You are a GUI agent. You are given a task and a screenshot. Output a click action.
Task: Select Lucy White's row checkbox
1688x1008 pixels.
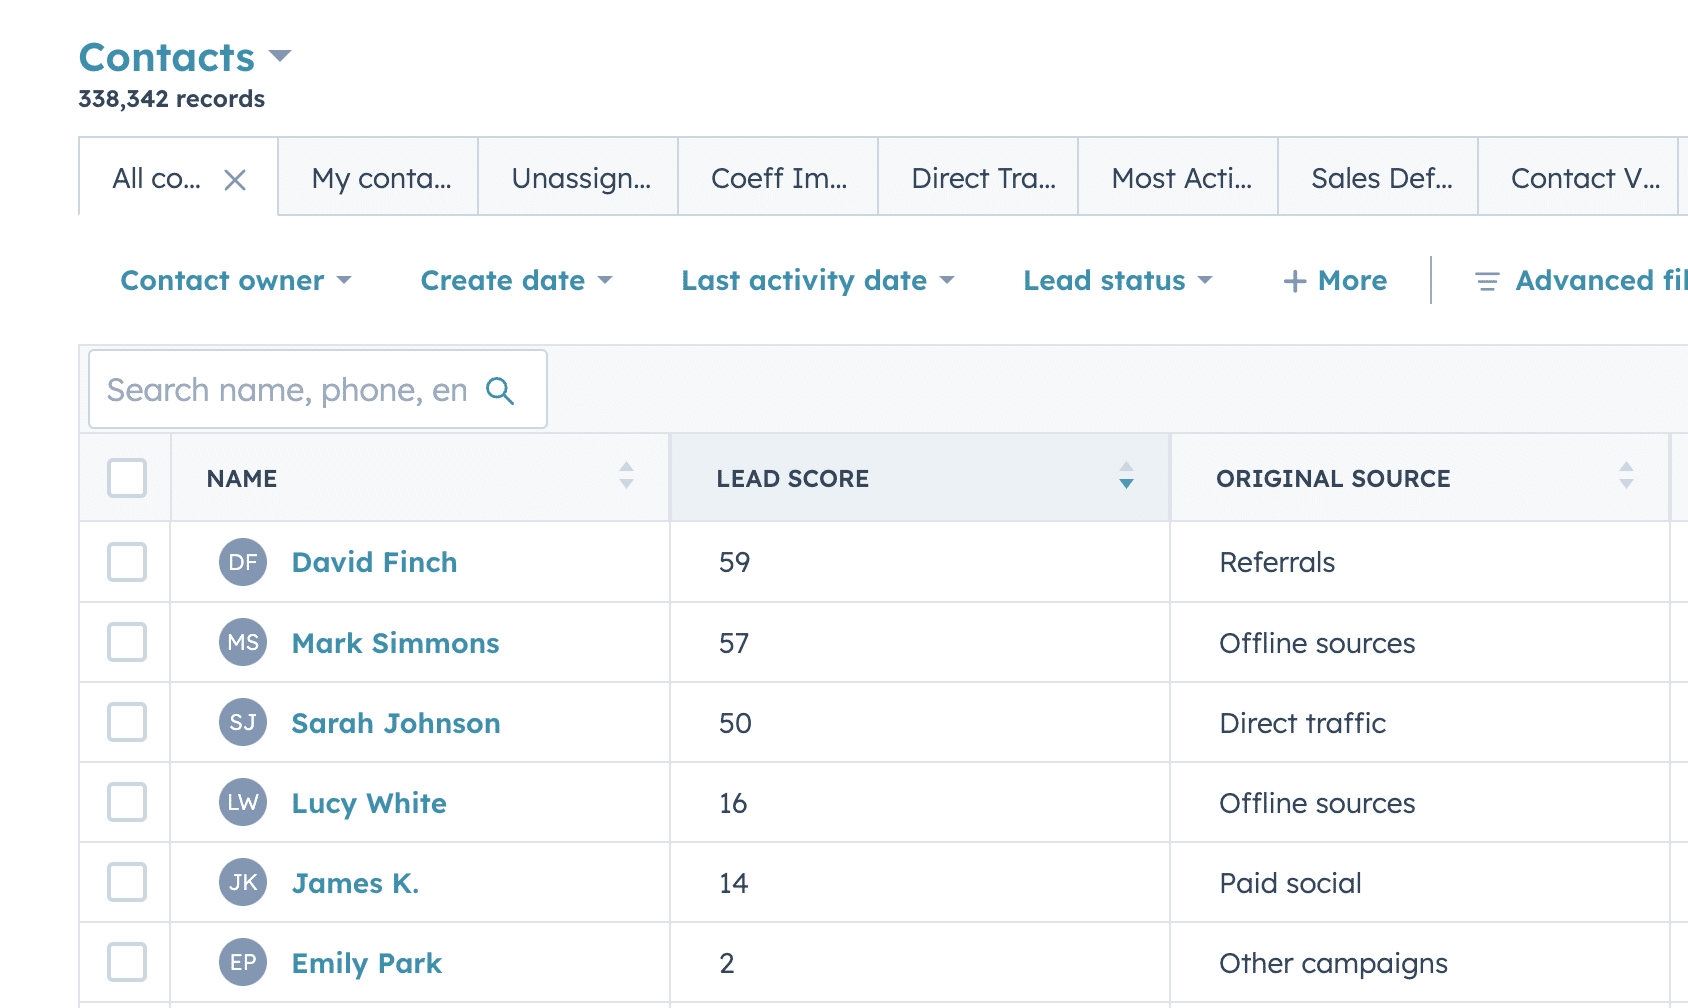127,802
